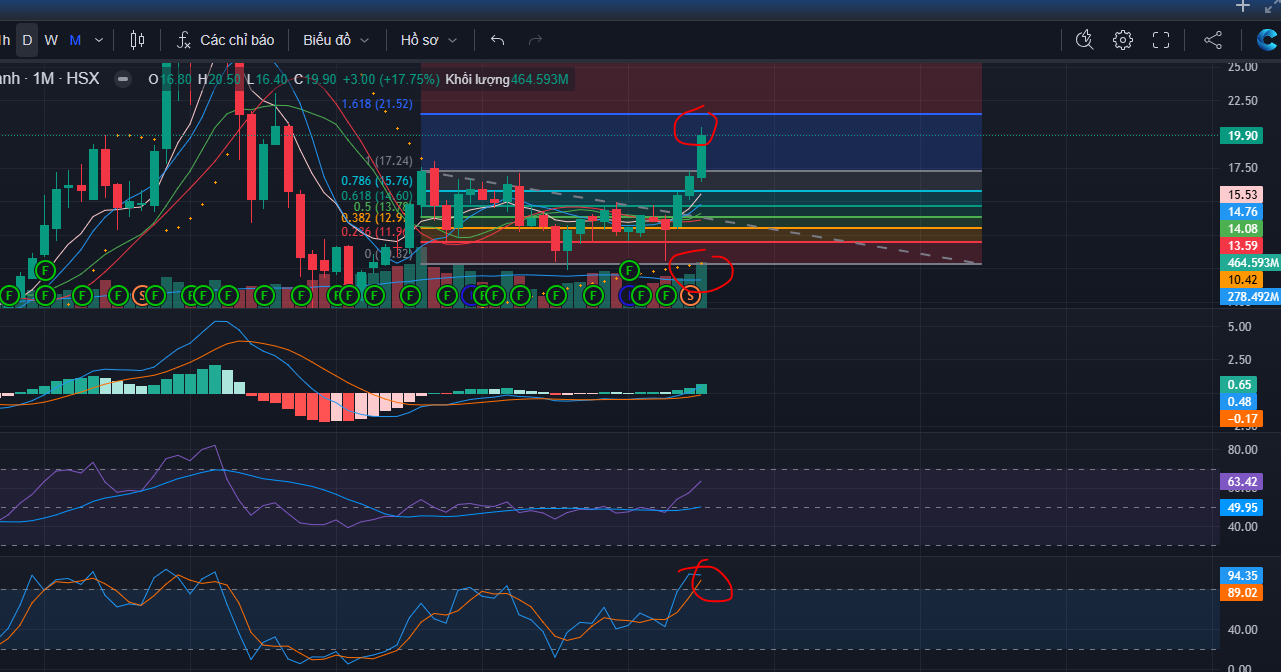Click the orange 10.42 axis label

click(1240, 279)
